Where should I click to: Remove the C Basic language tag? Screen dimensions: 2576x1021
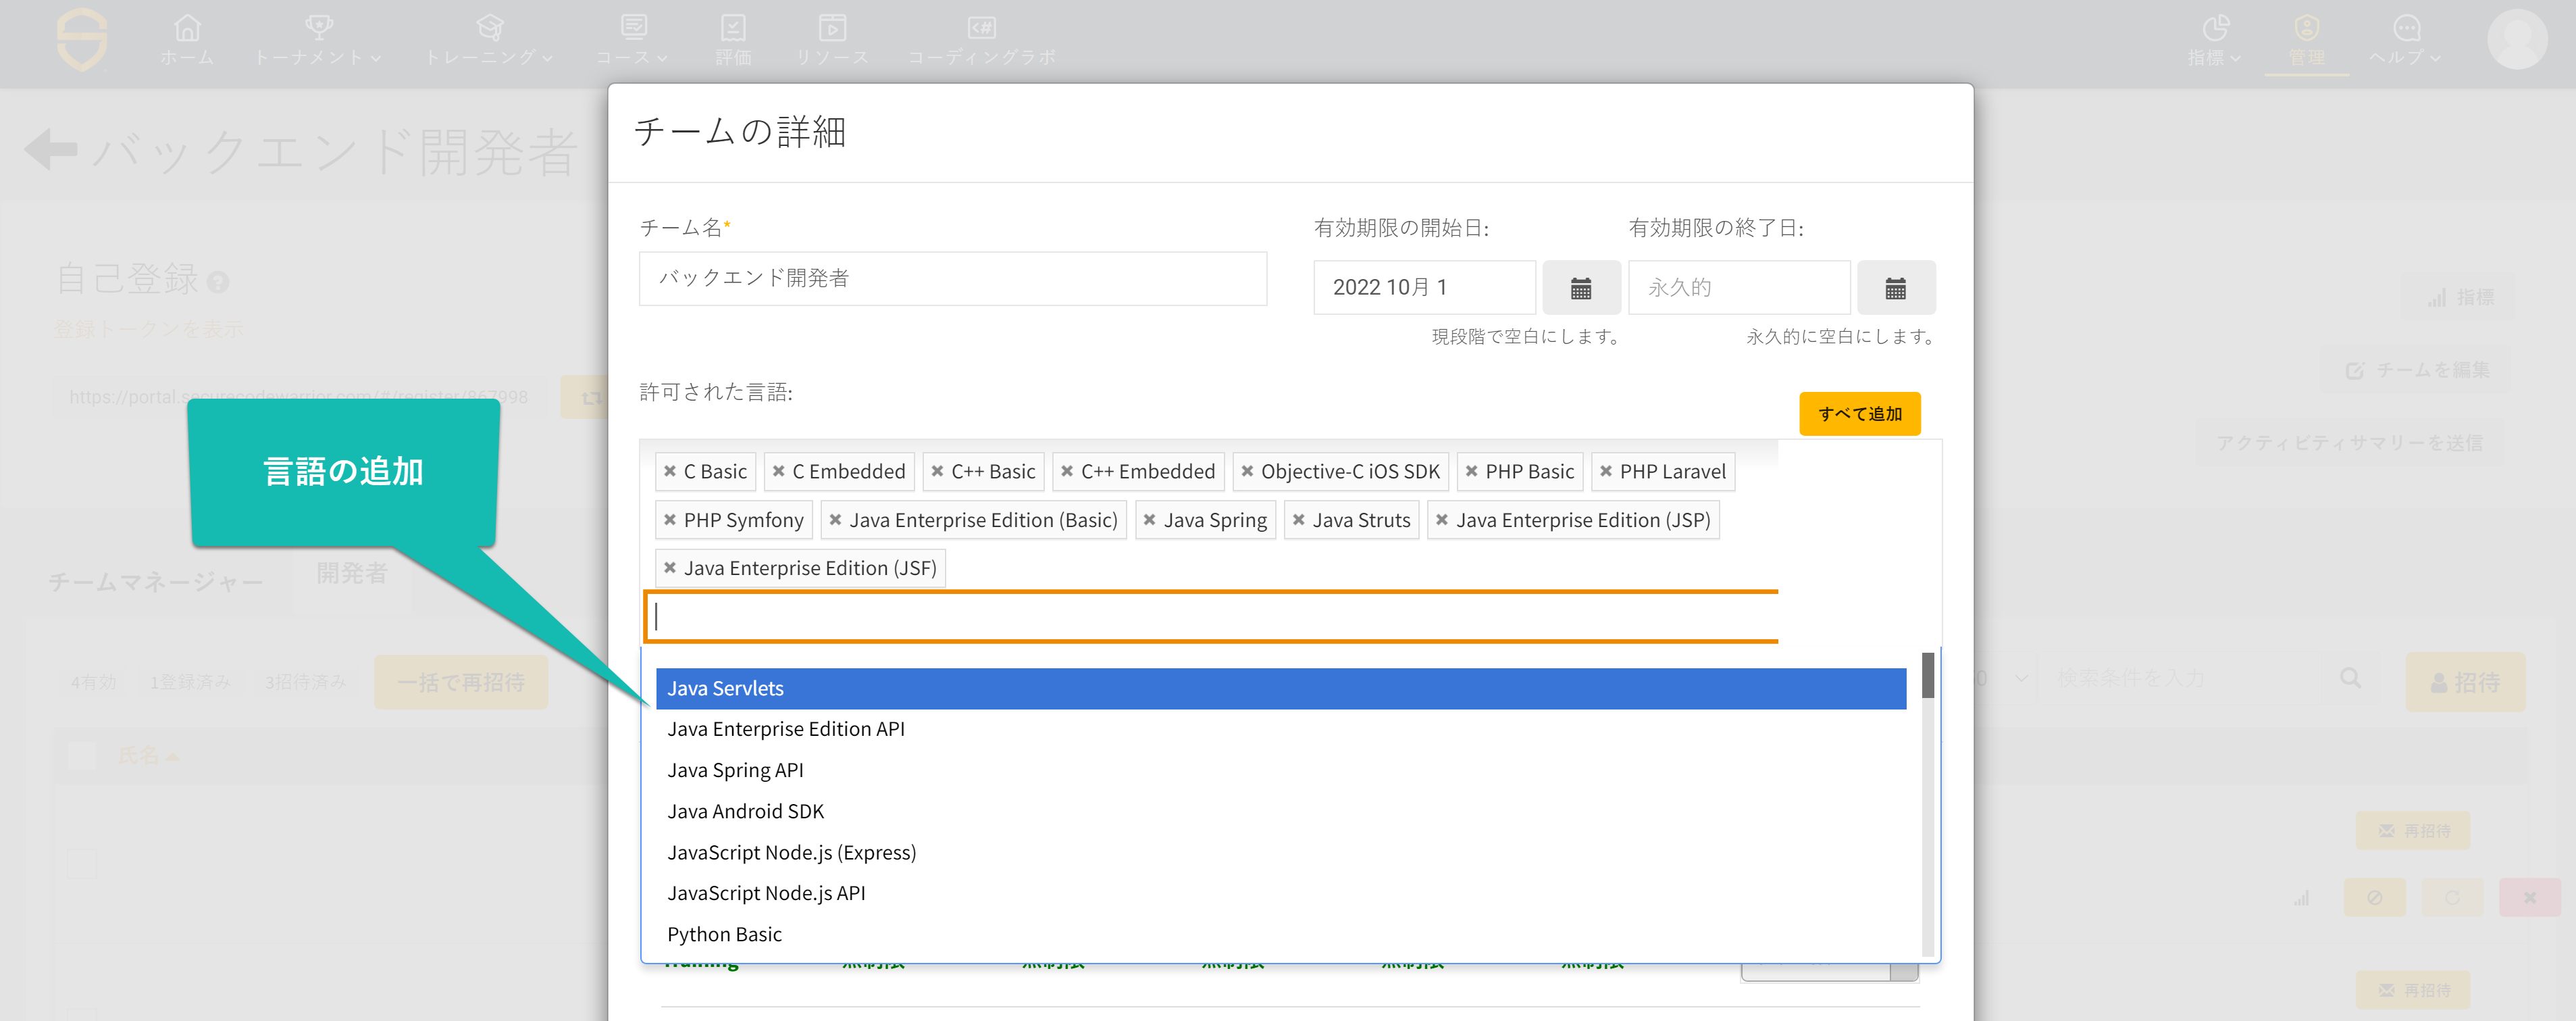(x=670, y=471)
